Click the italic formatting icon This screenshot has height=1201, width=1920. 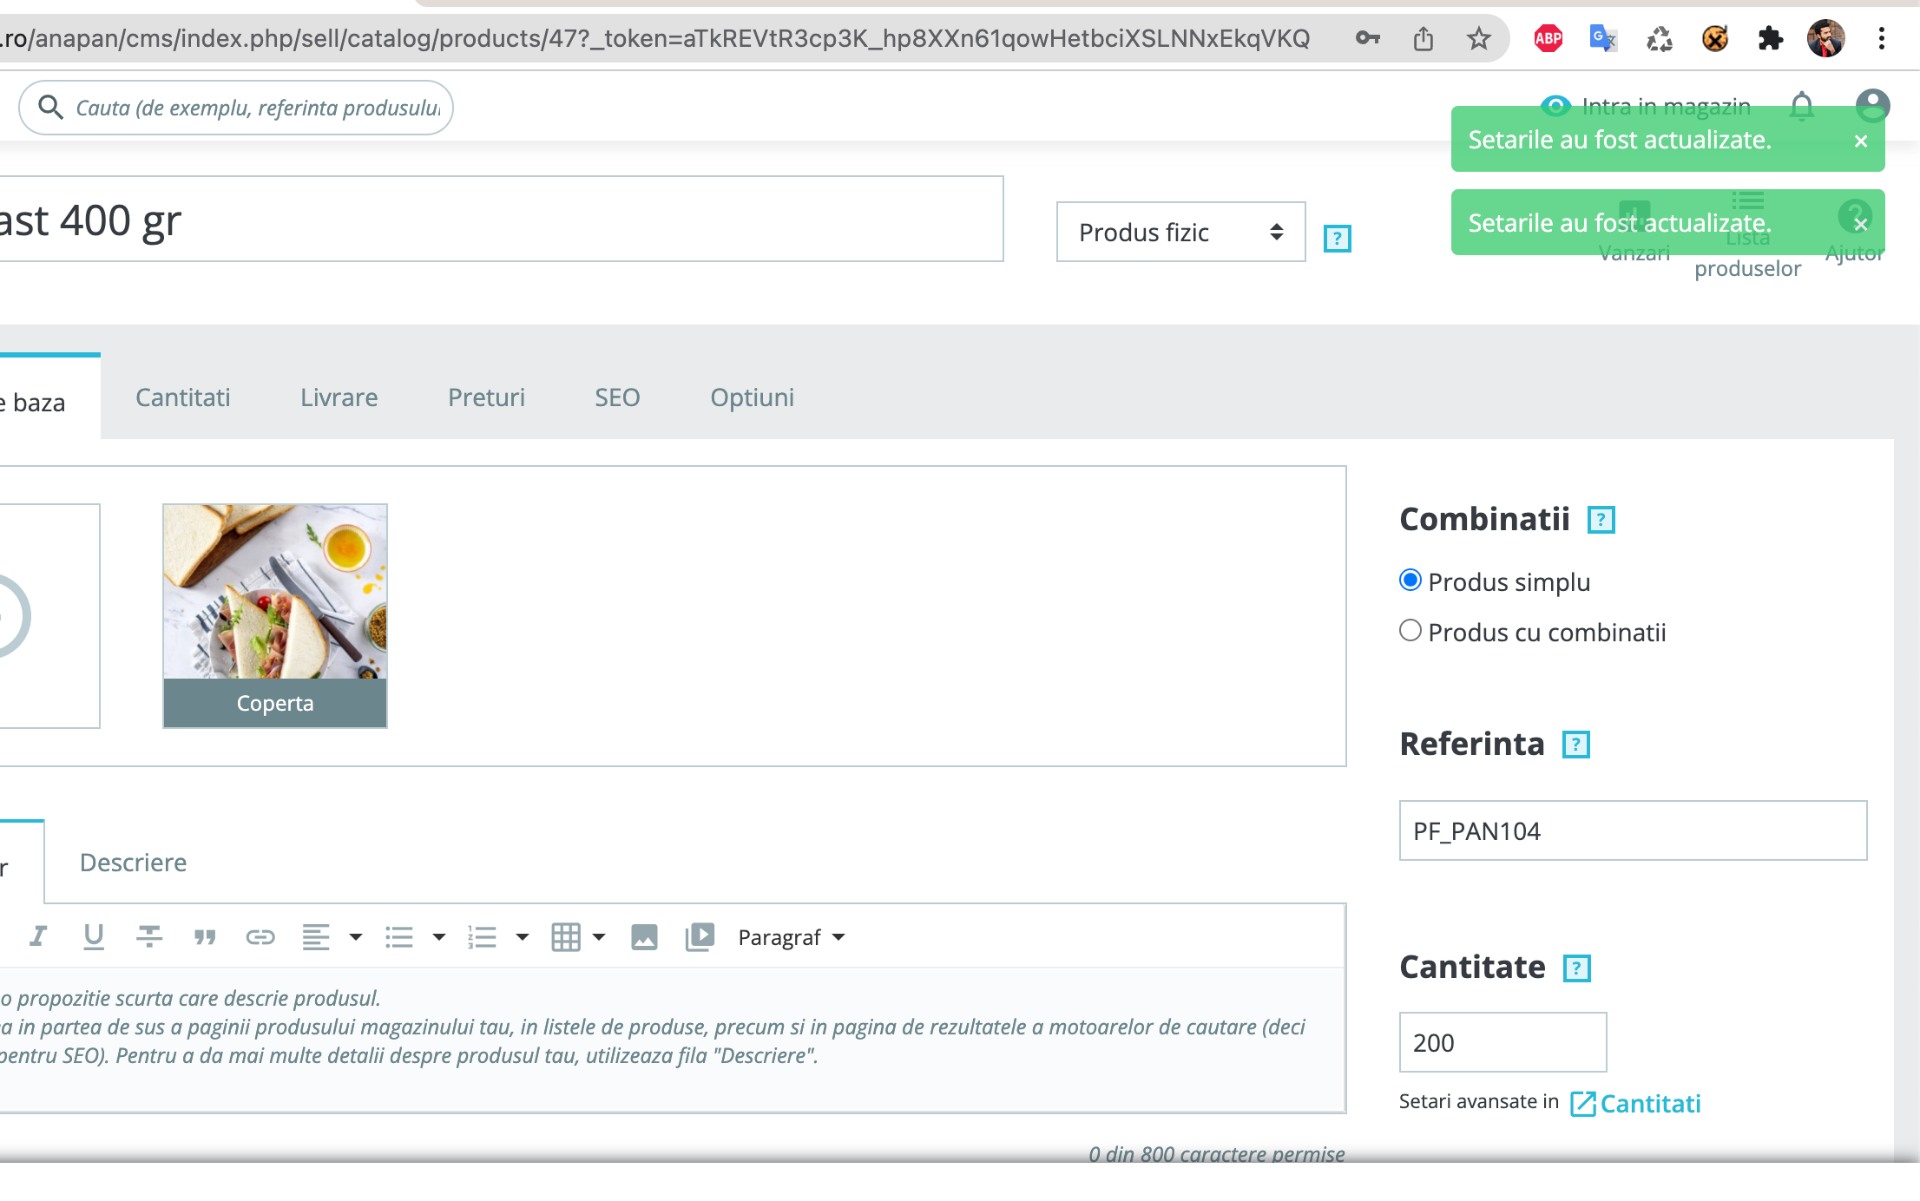point(38,937)
